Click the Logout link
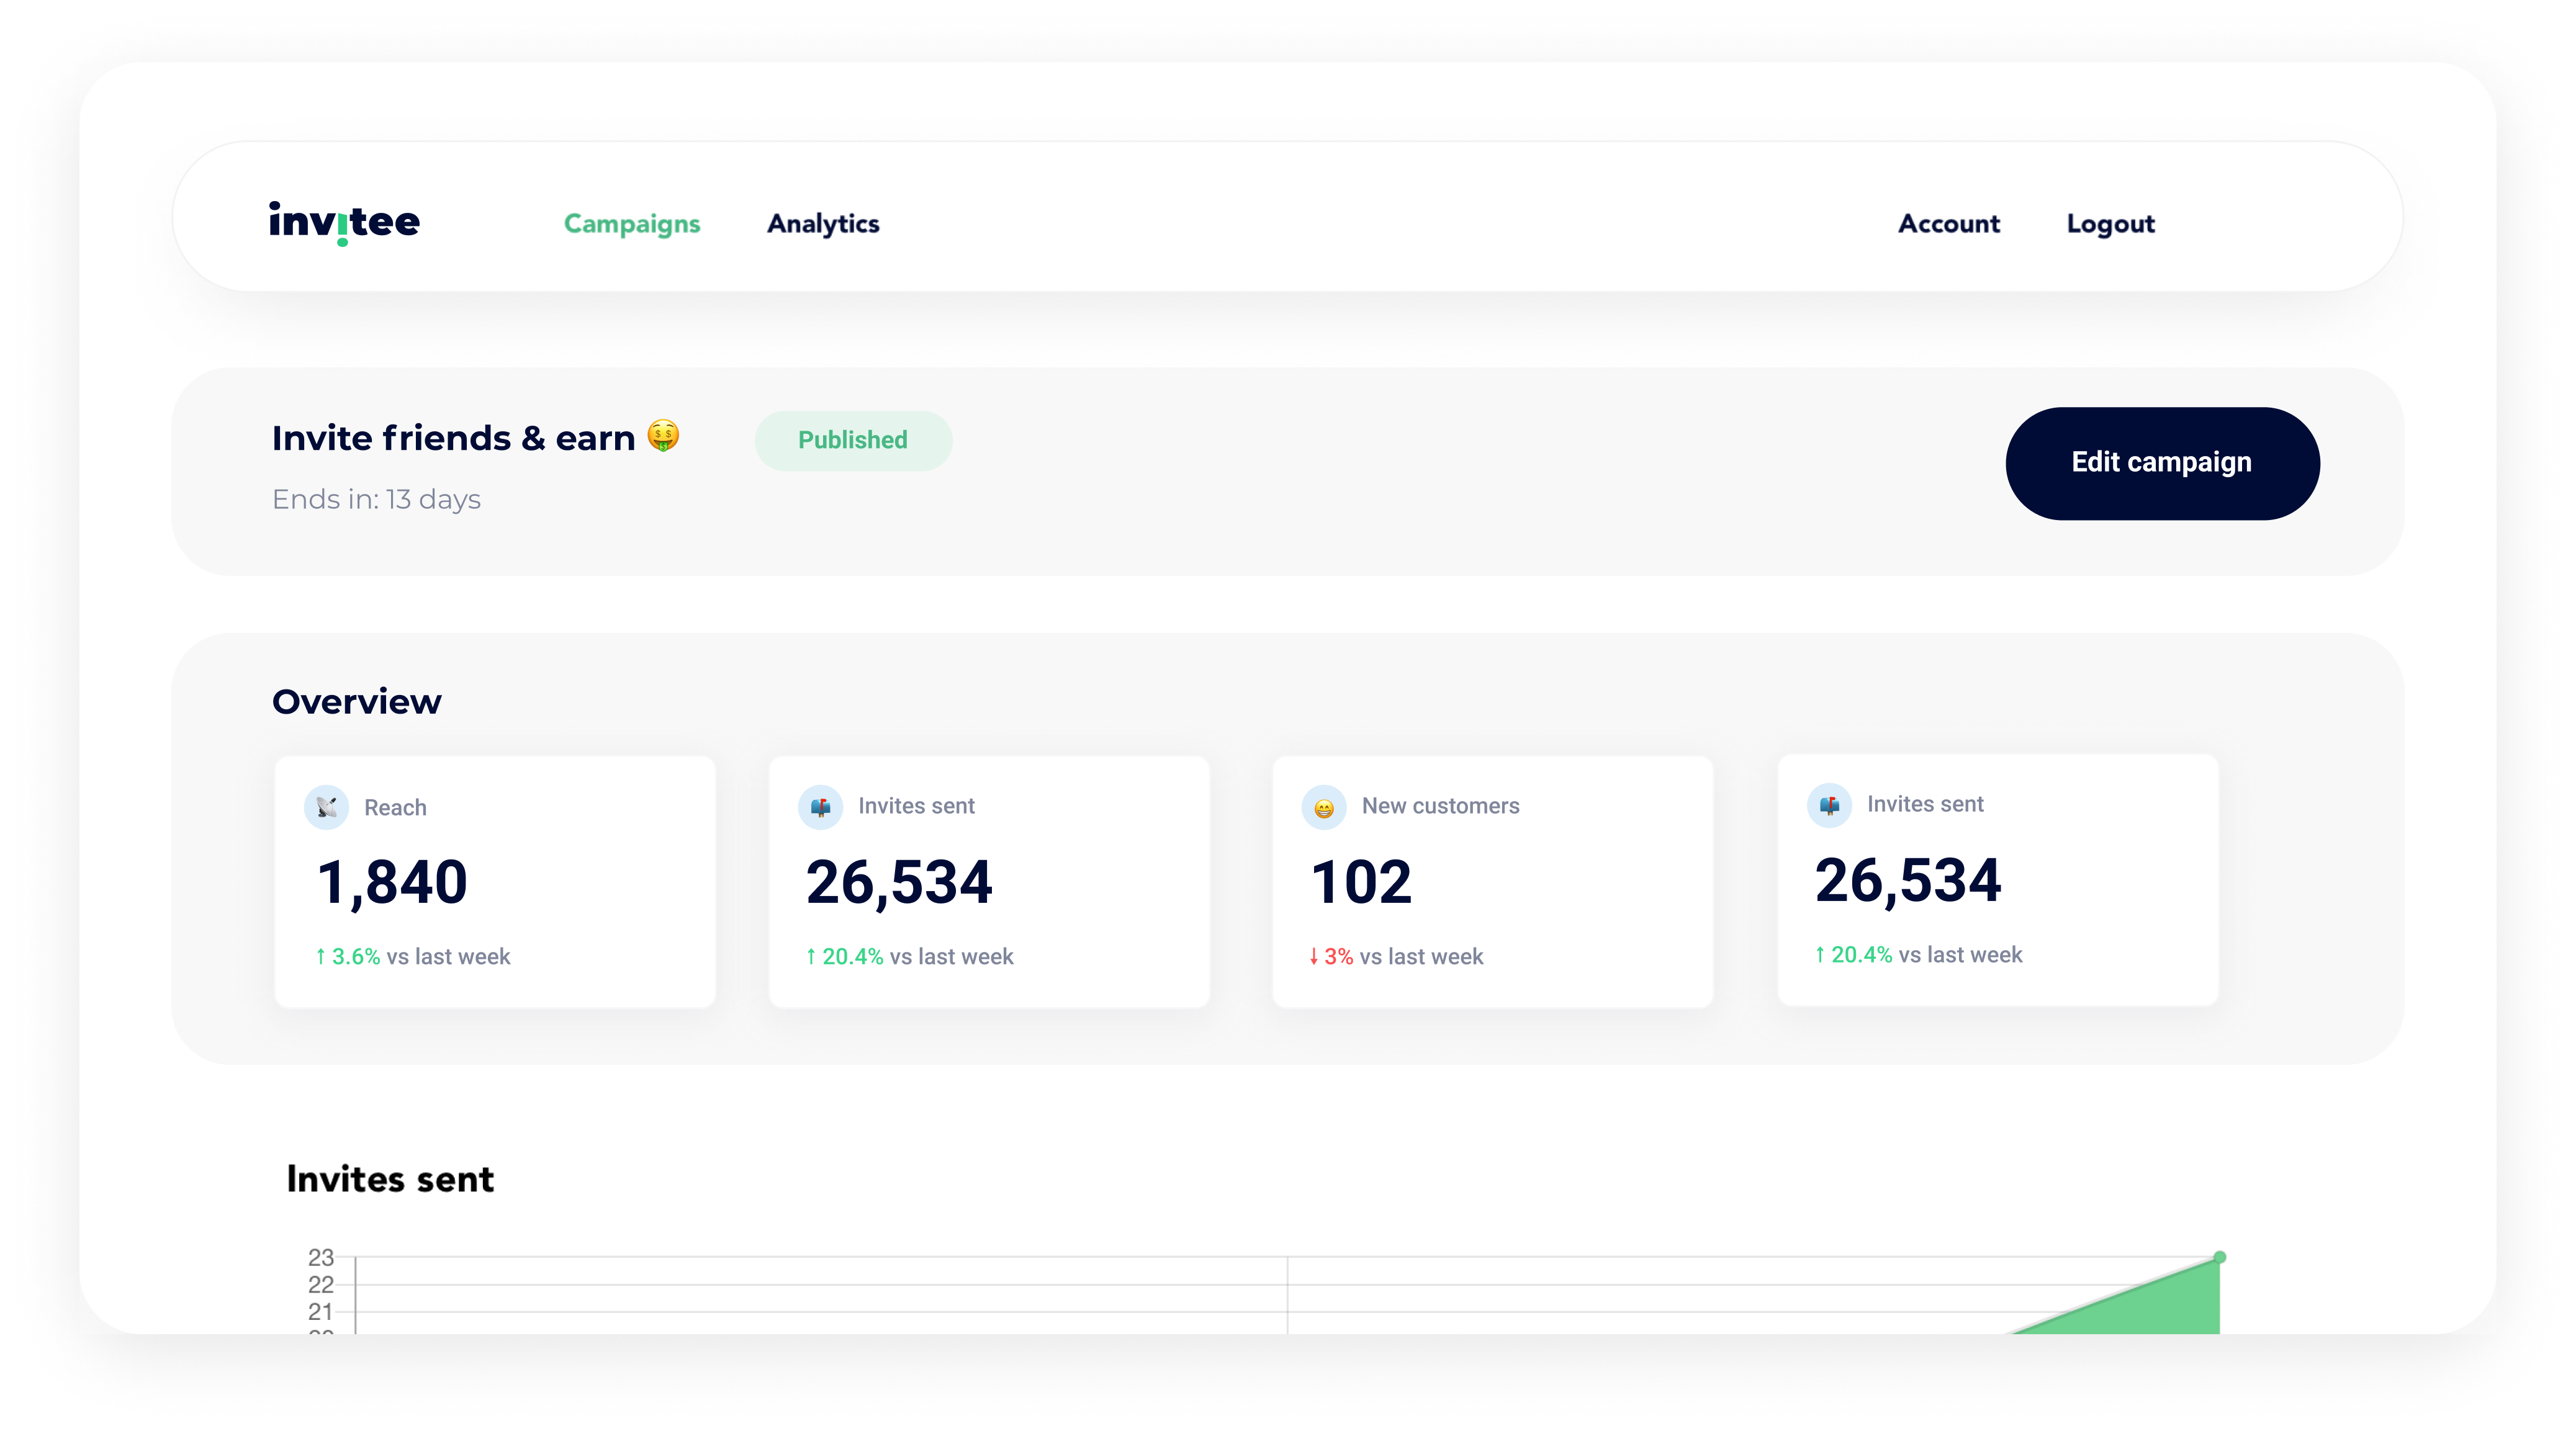The width and height of the screenshot is (2576, 1431). 2110,224
